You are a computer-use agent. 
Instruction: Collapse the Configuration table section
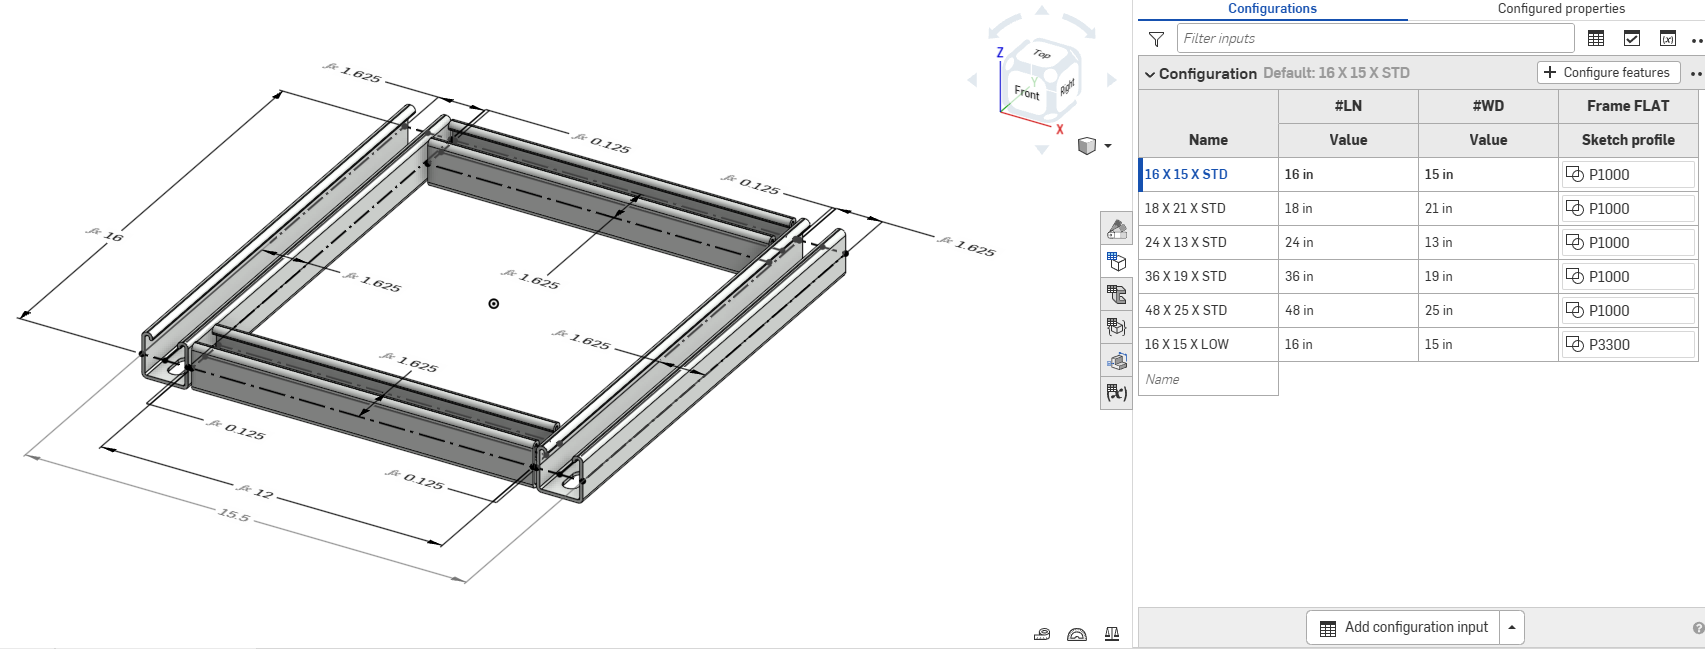coord(1150,74)
